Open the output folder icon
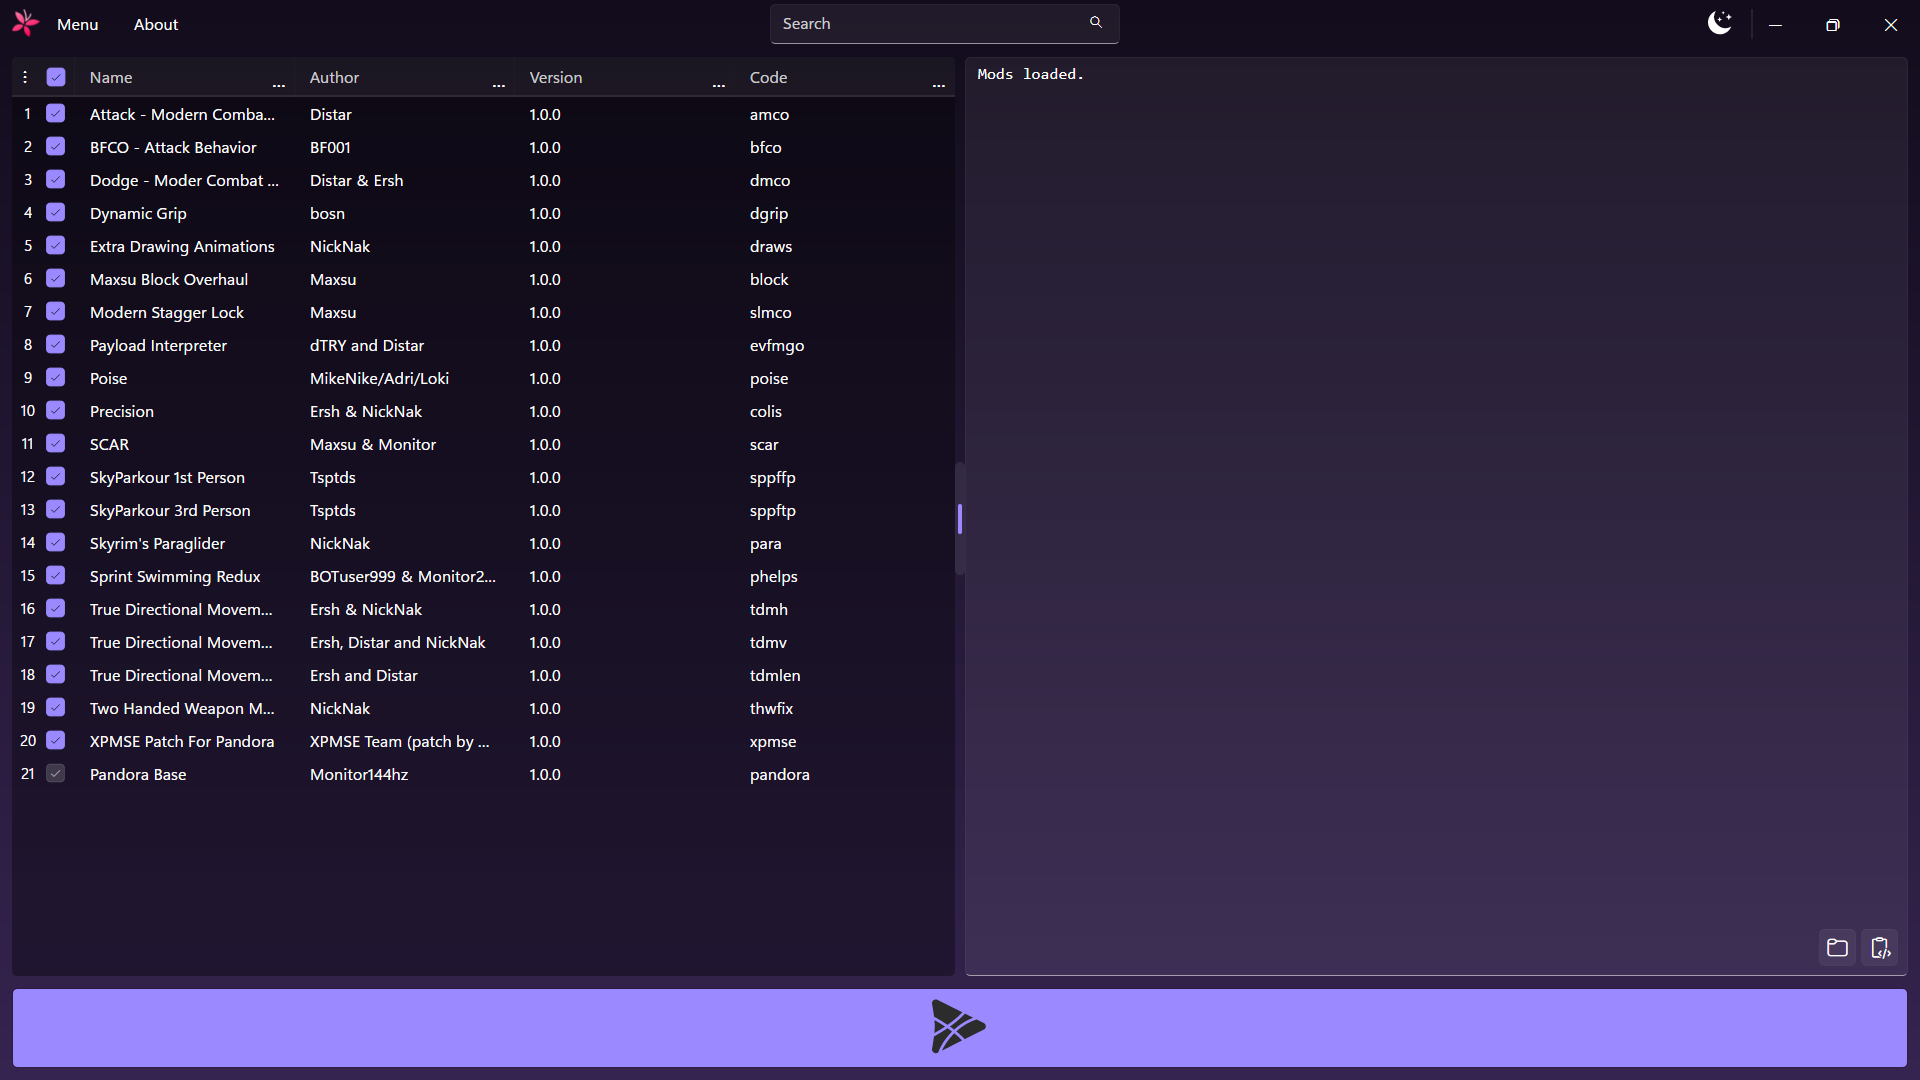This screenshot has width=1920, height=1080. pyautogui.click(x=1837, y=947)
